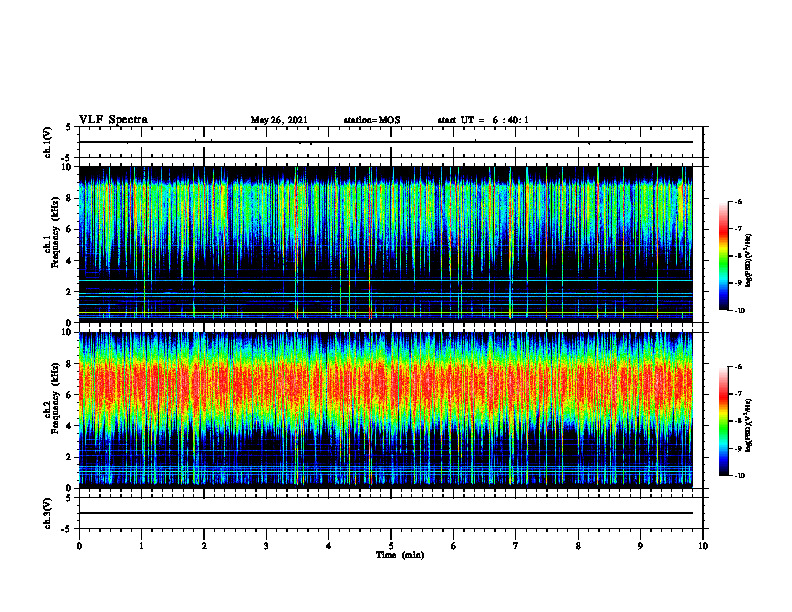Select the ch.2 color bar title "log(PSD)(V²/Hz)"

[749, 425]
